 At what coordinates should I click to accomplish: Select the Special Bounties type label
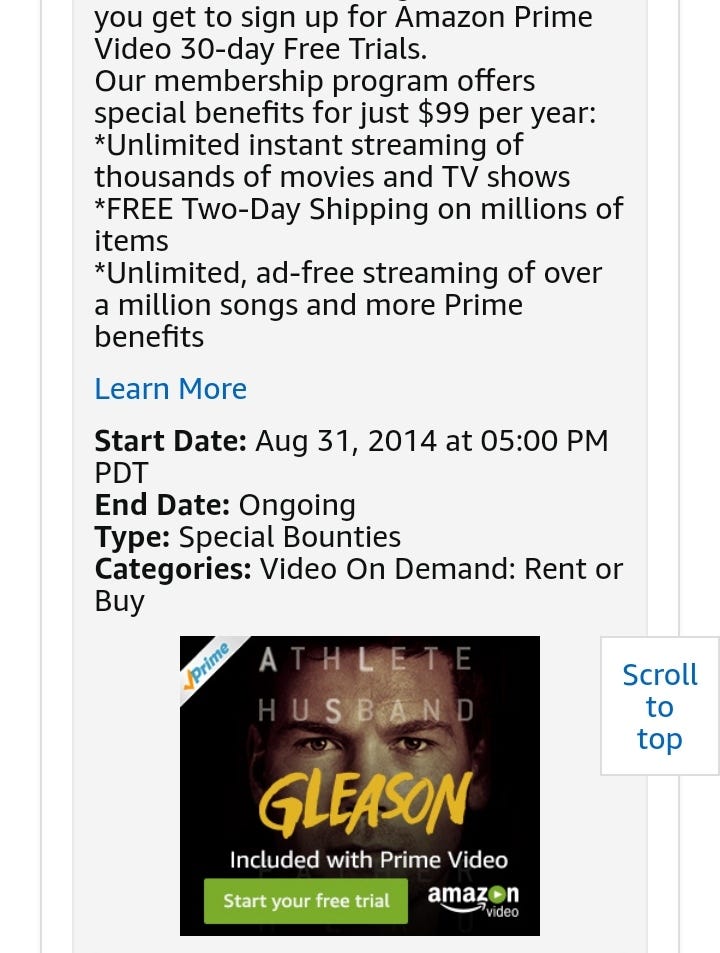click(x=288, y=537)
